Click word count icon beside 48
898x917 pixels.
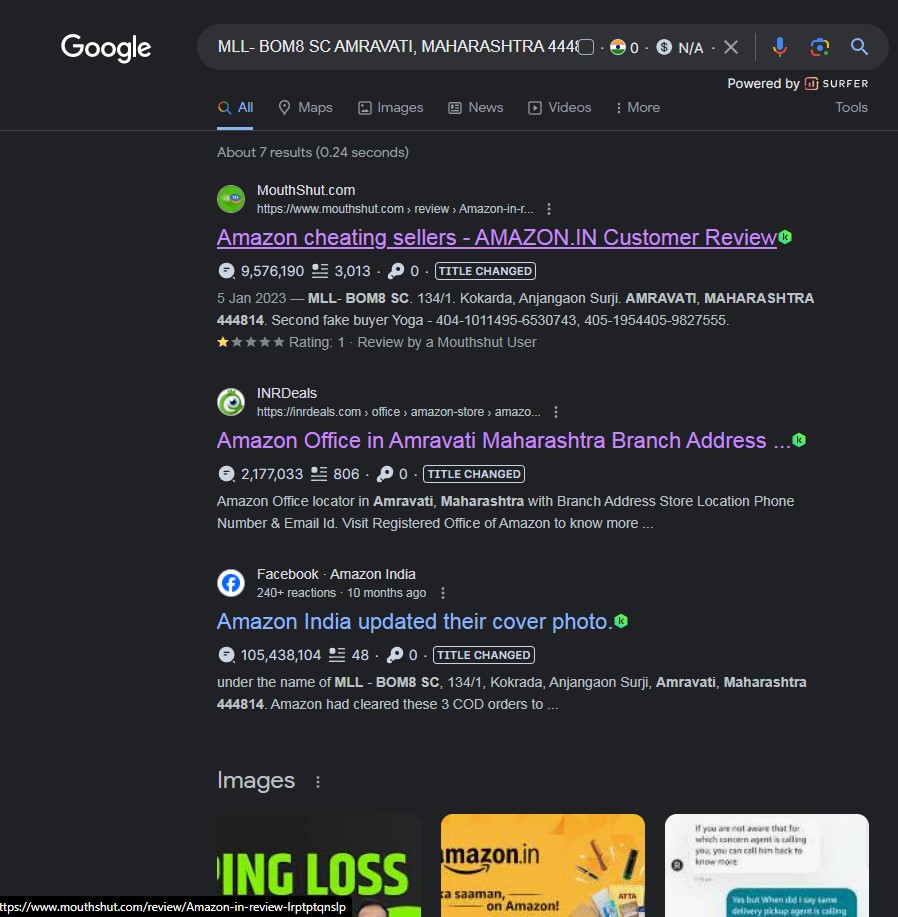click(x=337, y=655)
